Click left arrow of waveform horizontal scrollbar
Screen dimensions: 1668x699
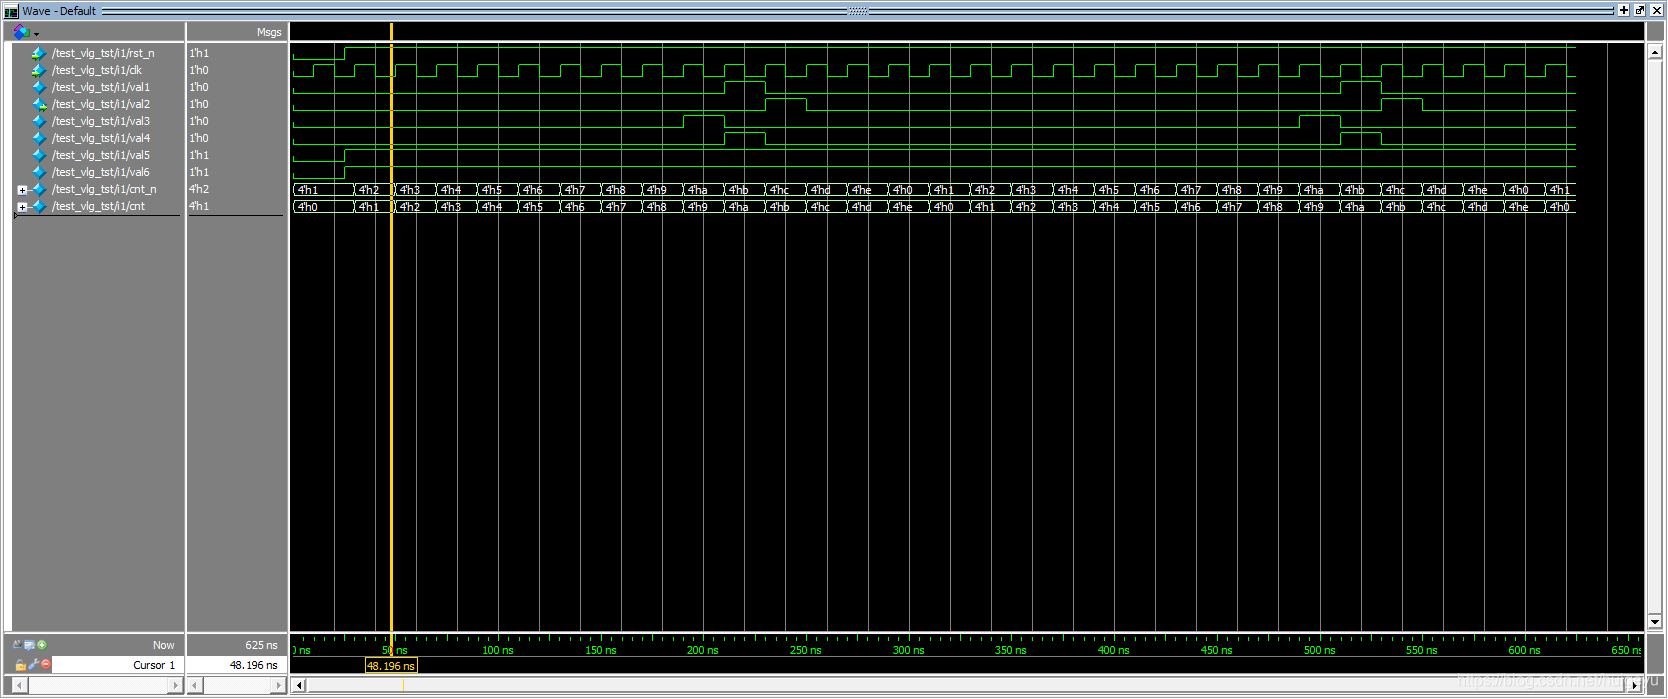coord(298,685)
